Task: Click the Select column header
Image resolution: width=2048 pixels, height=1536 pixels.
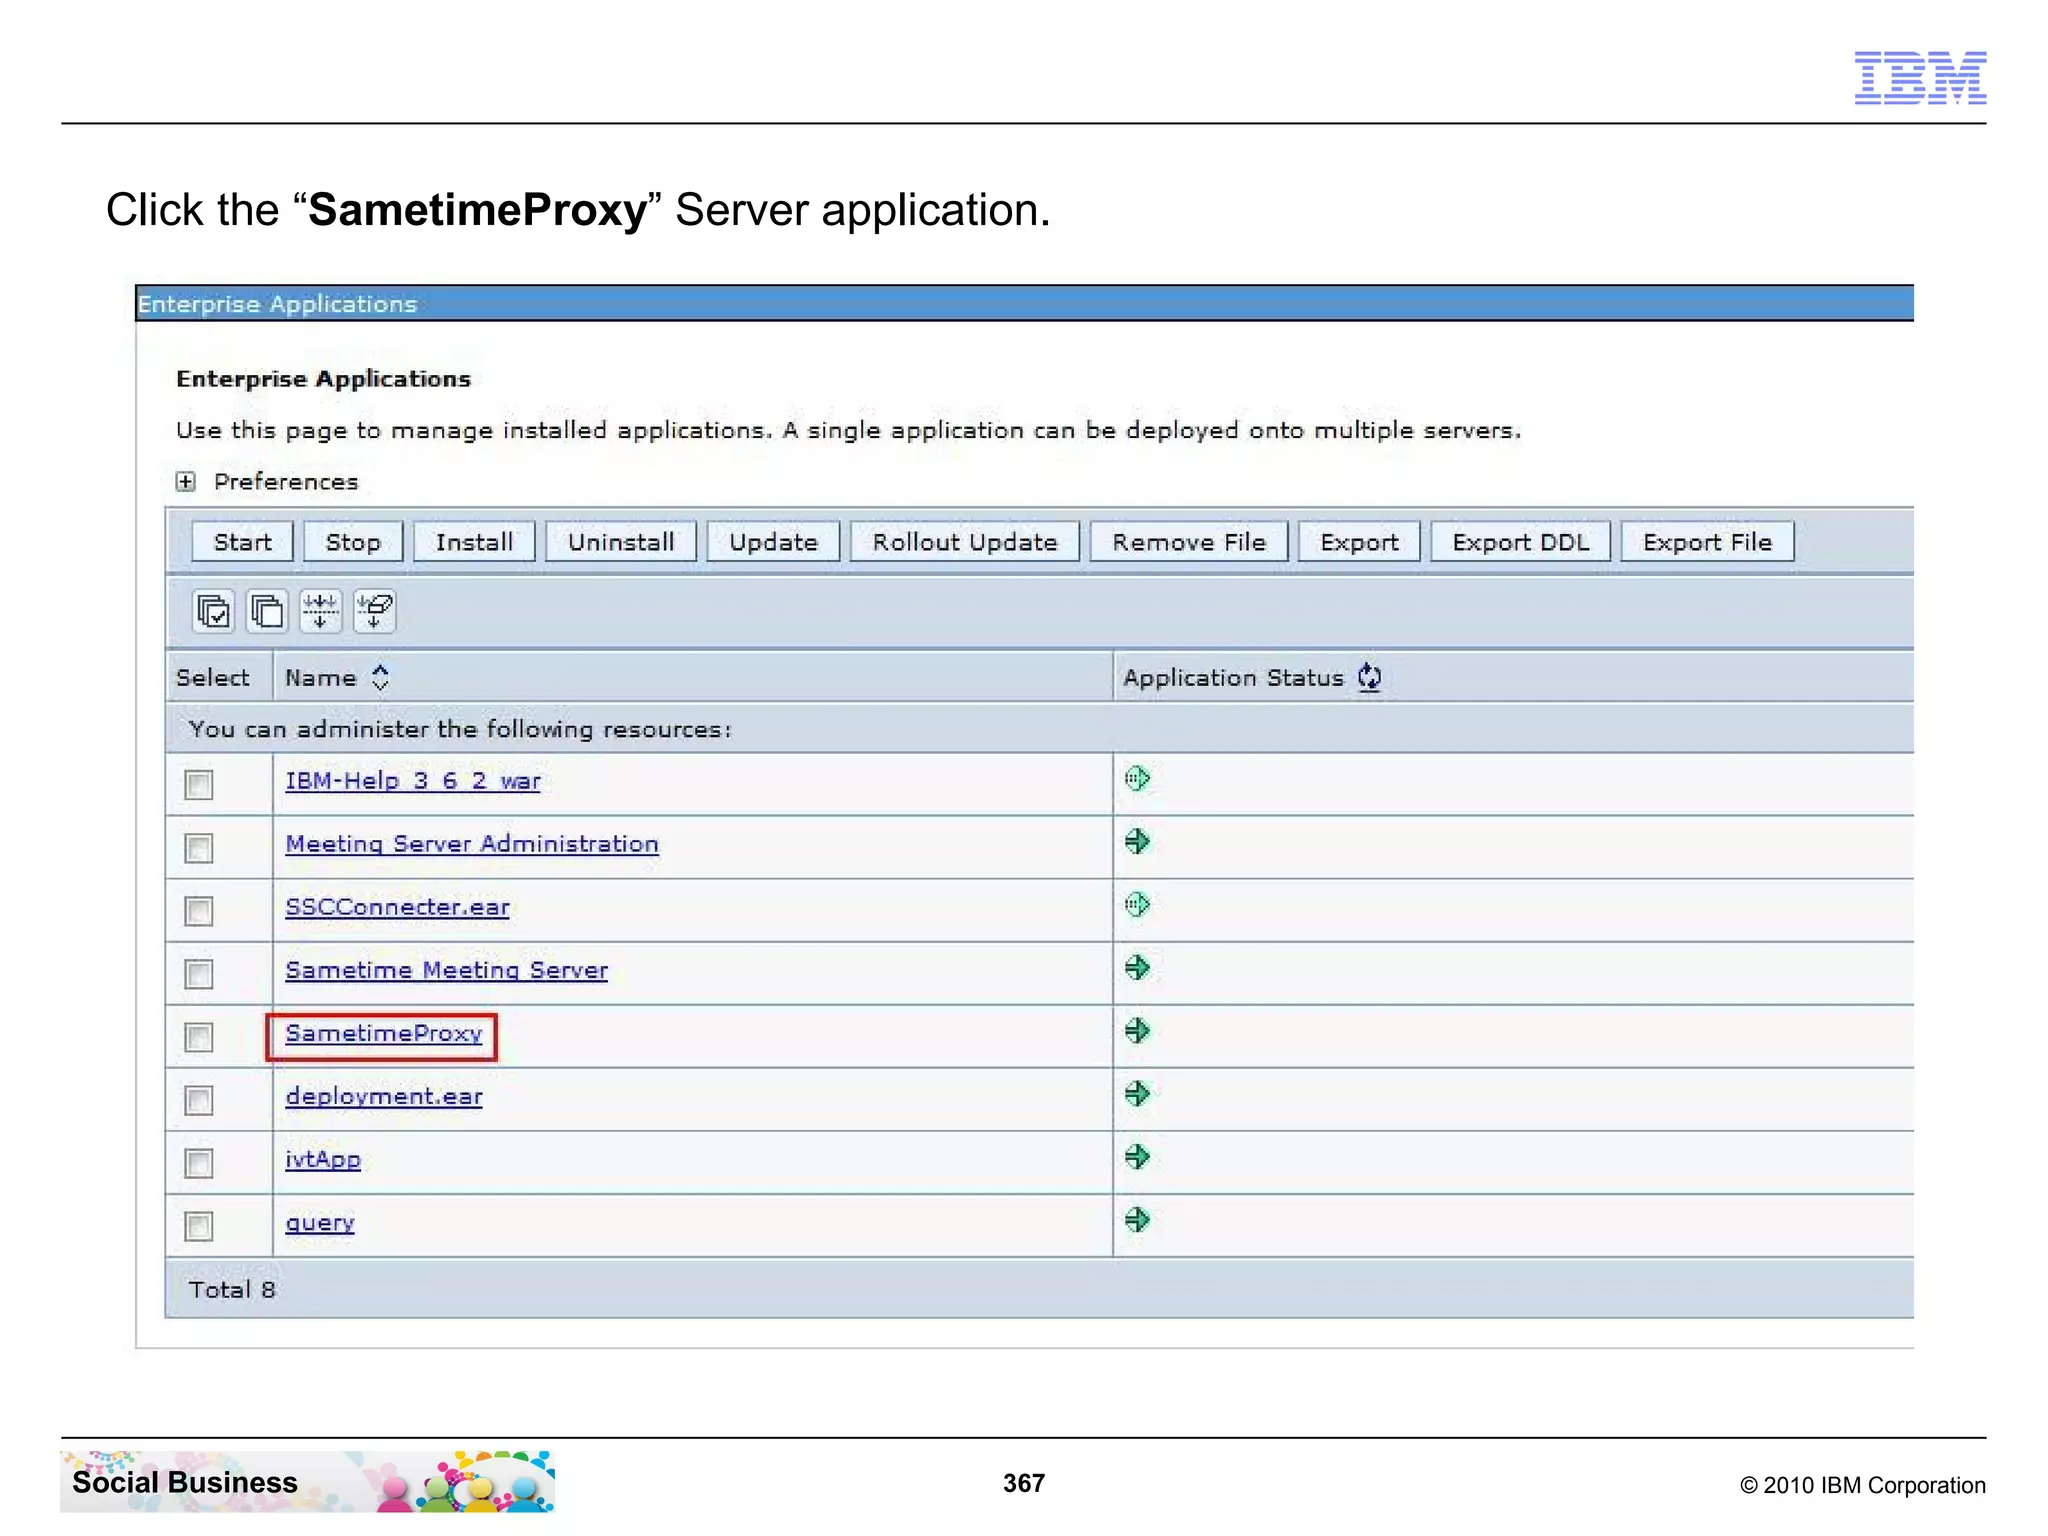Action: 213,678
